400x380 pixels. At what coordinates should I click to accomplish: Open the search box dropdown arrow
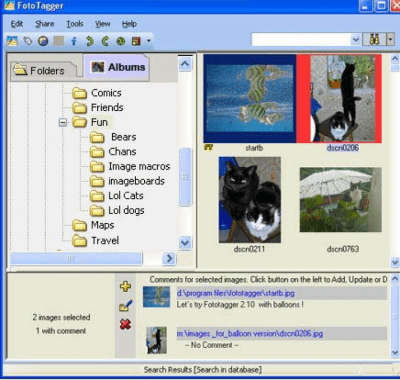(x=356, y=40)
